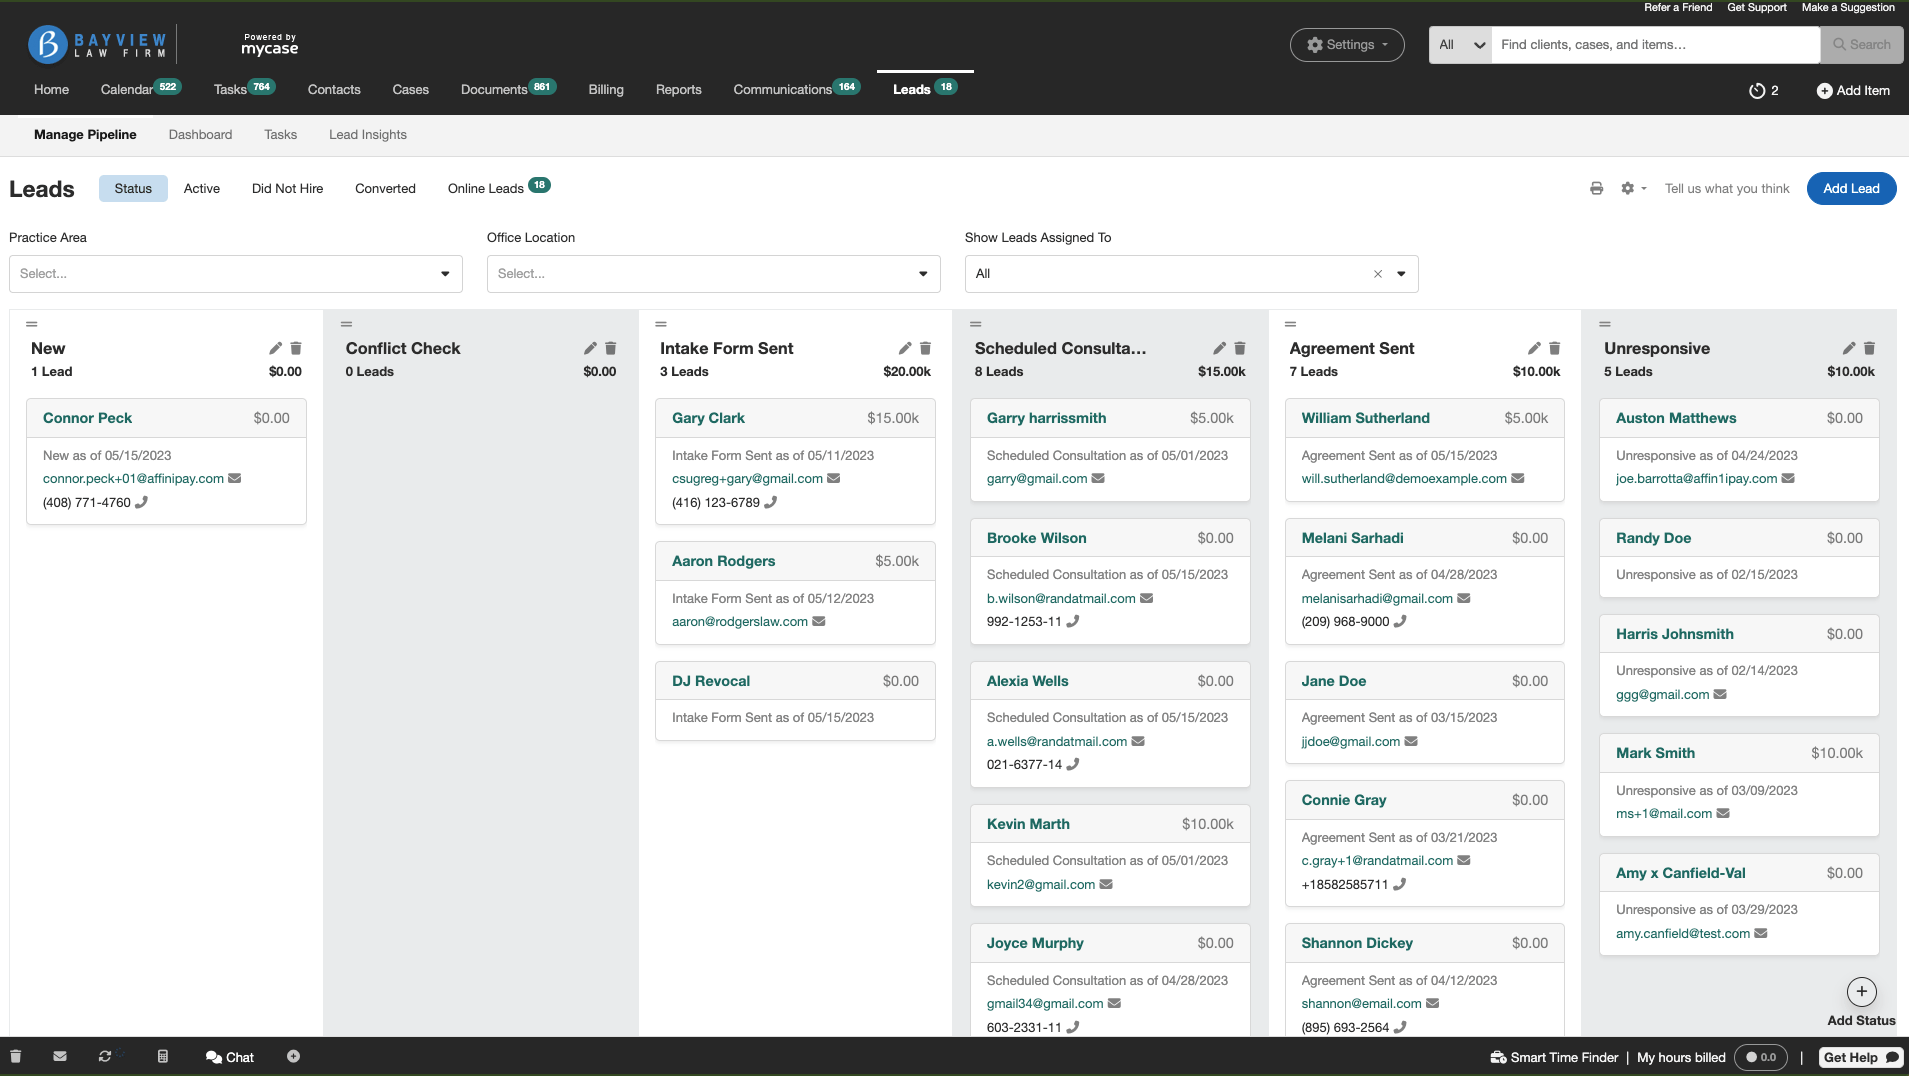
Task: Delete the New column using trash icon
Action: pos(296,348)
